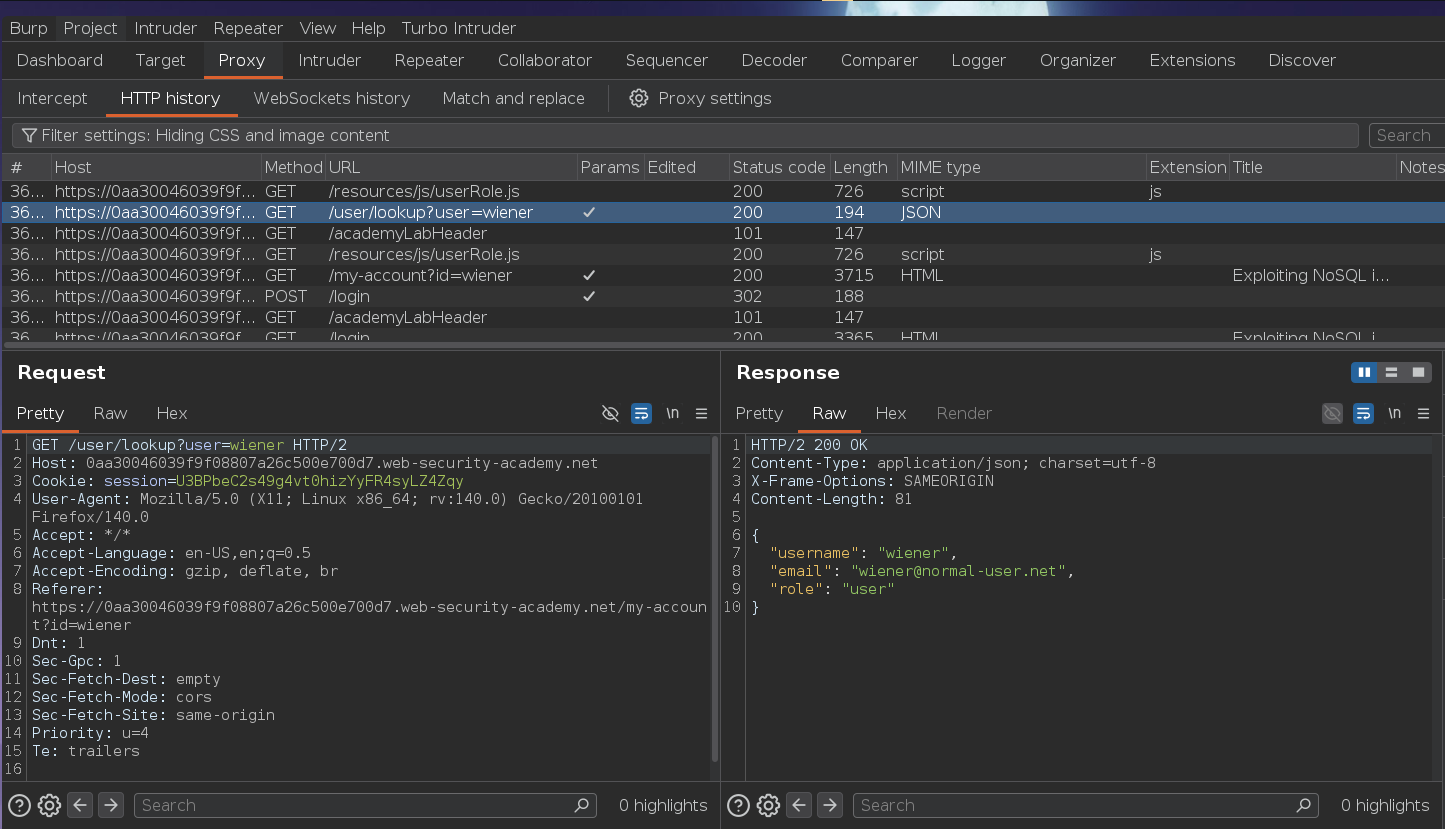The image size is (1445, 829).
Task: Click Params checkmark of /user/lookup row
Action: point(589,212)
